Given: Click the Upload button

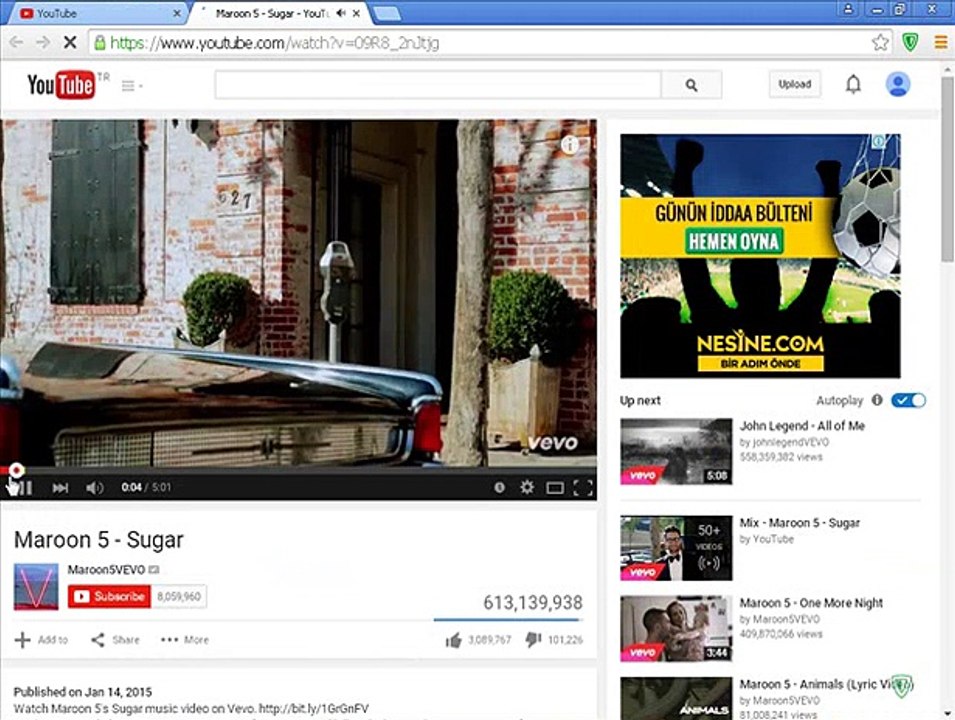Looking at the screenshot, I should tap(794, 84).
